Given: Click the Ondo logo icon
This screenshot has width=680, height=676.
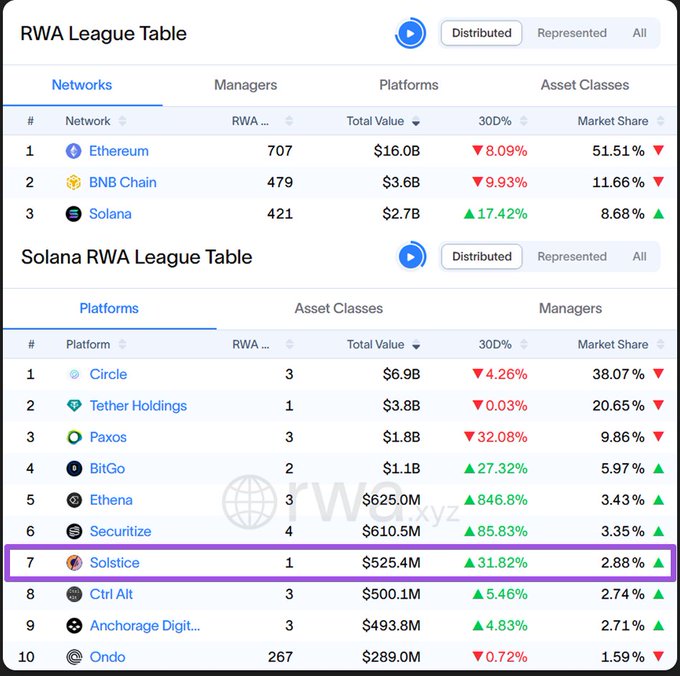Looking at the screenshot, I should 74,657.
